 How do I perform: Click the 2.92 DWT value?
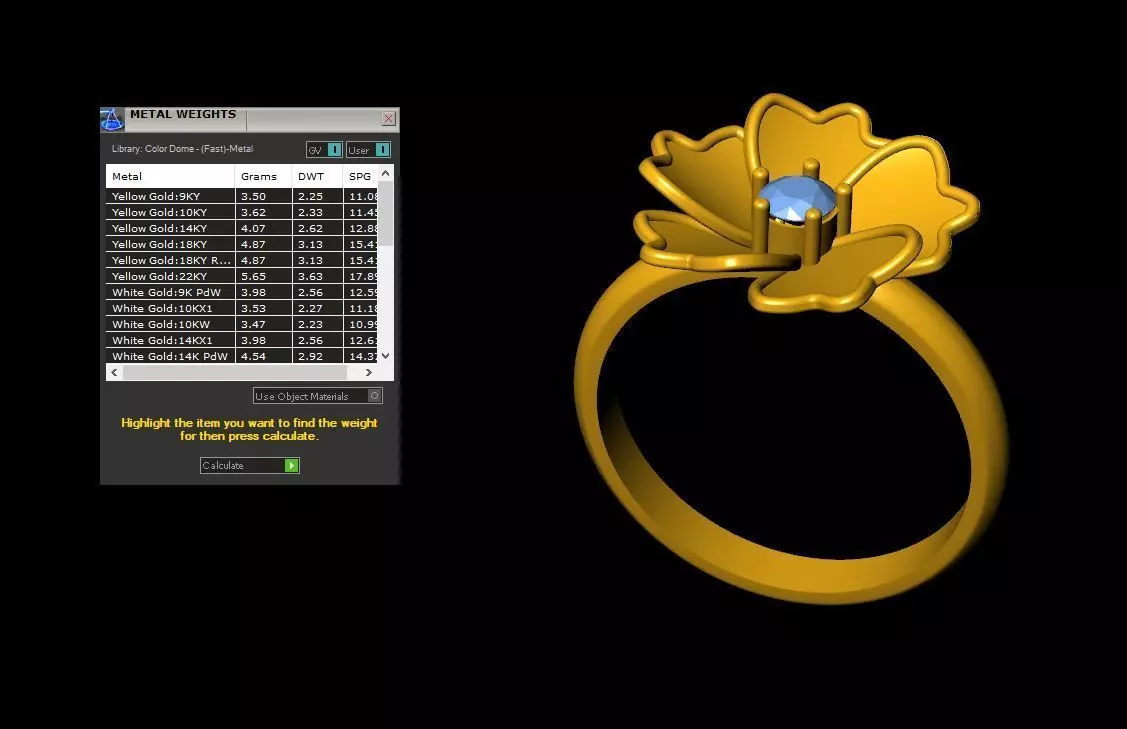[310, 356]
